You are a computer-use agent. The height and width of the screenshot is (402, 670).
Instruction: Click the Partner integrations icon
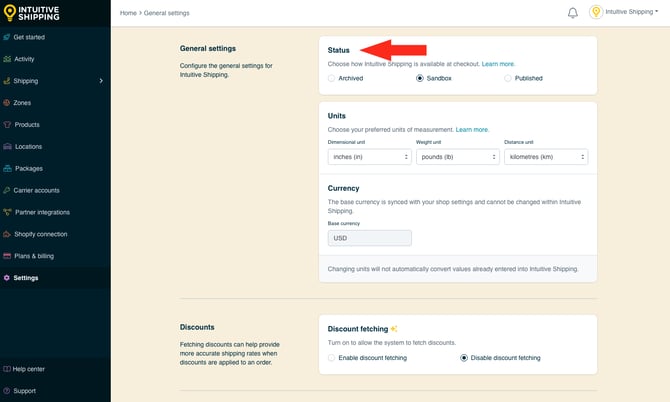pyautogui.click(x=7, y=212)
